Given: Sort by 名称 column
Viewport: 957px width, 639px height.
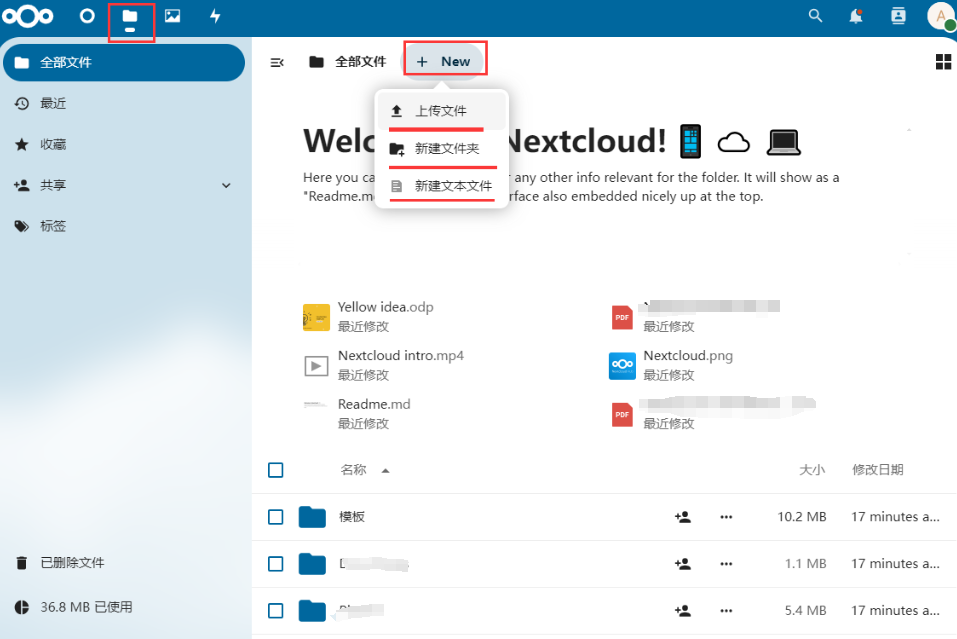Looking at the screenshot, I should point(353,470).
